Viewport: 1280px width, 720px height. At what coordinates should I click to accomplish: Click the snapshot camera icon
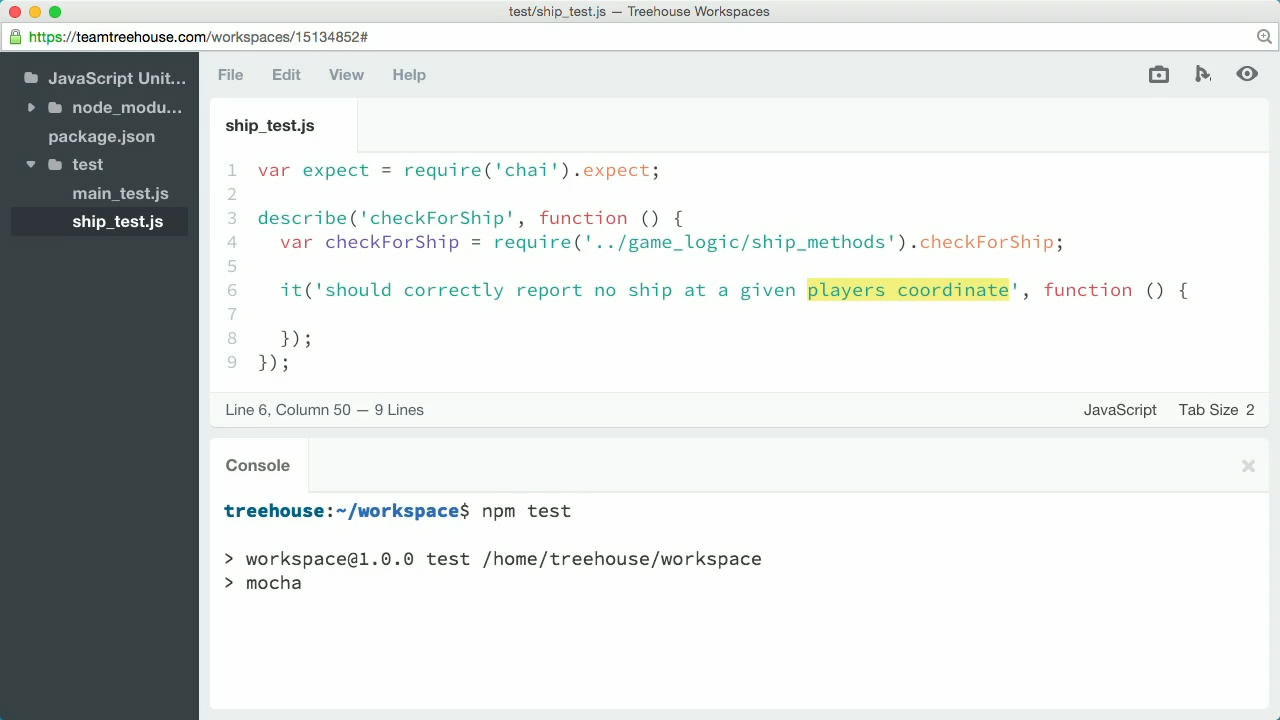[1158, 74]
